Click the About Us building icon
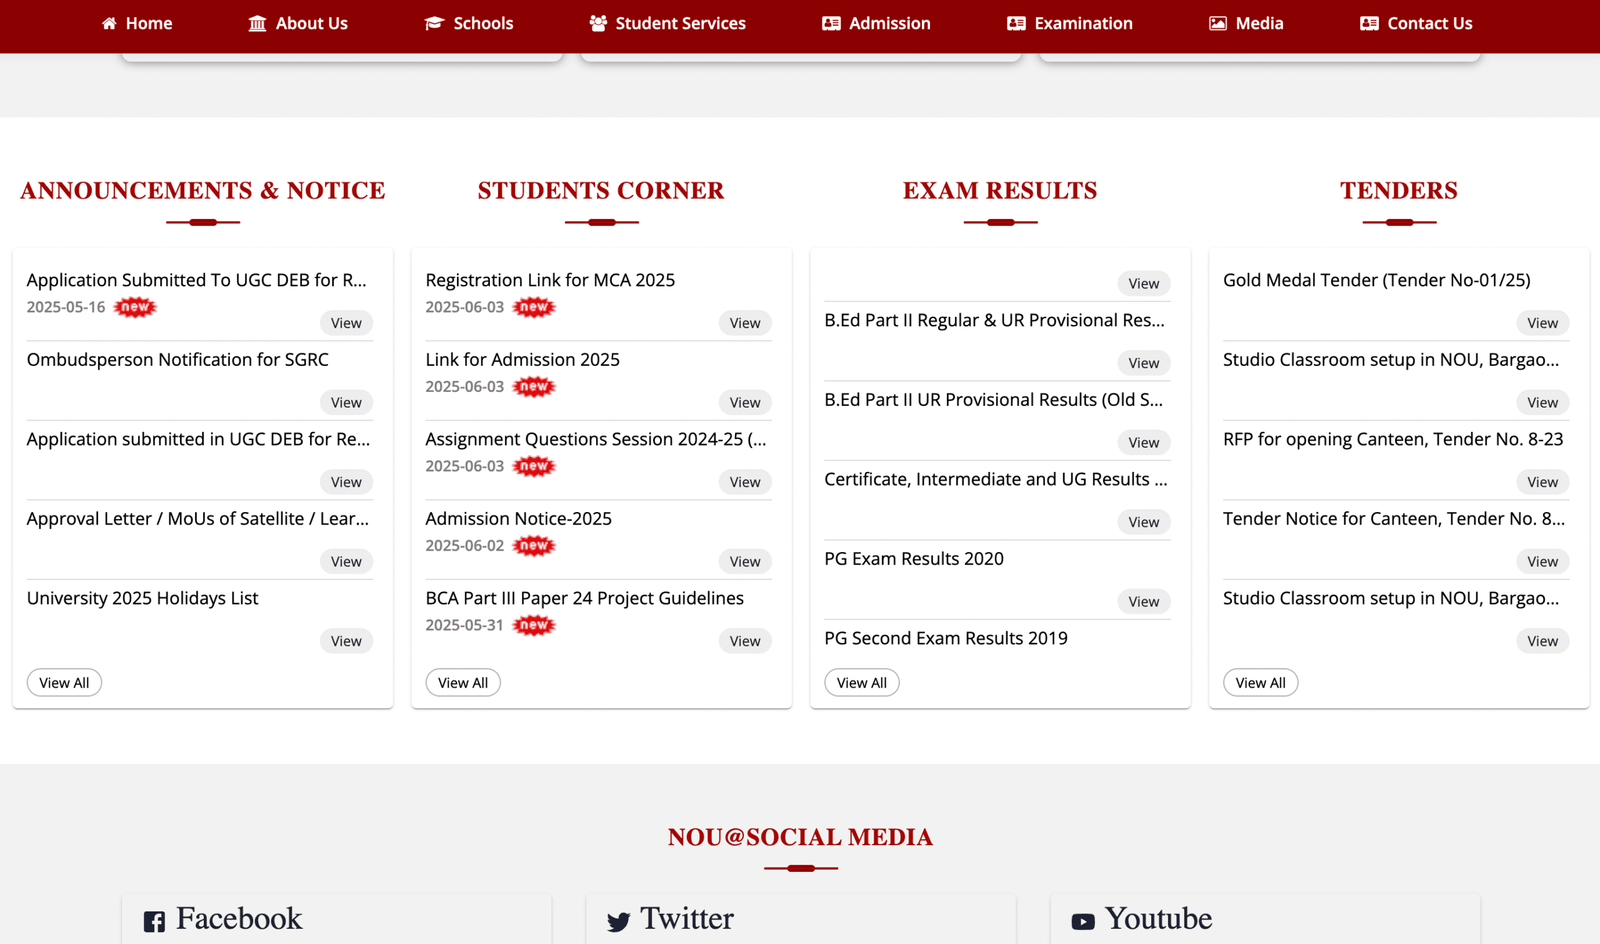The height and width of the screenshot is (944, 1600). (x=257, y=23)
